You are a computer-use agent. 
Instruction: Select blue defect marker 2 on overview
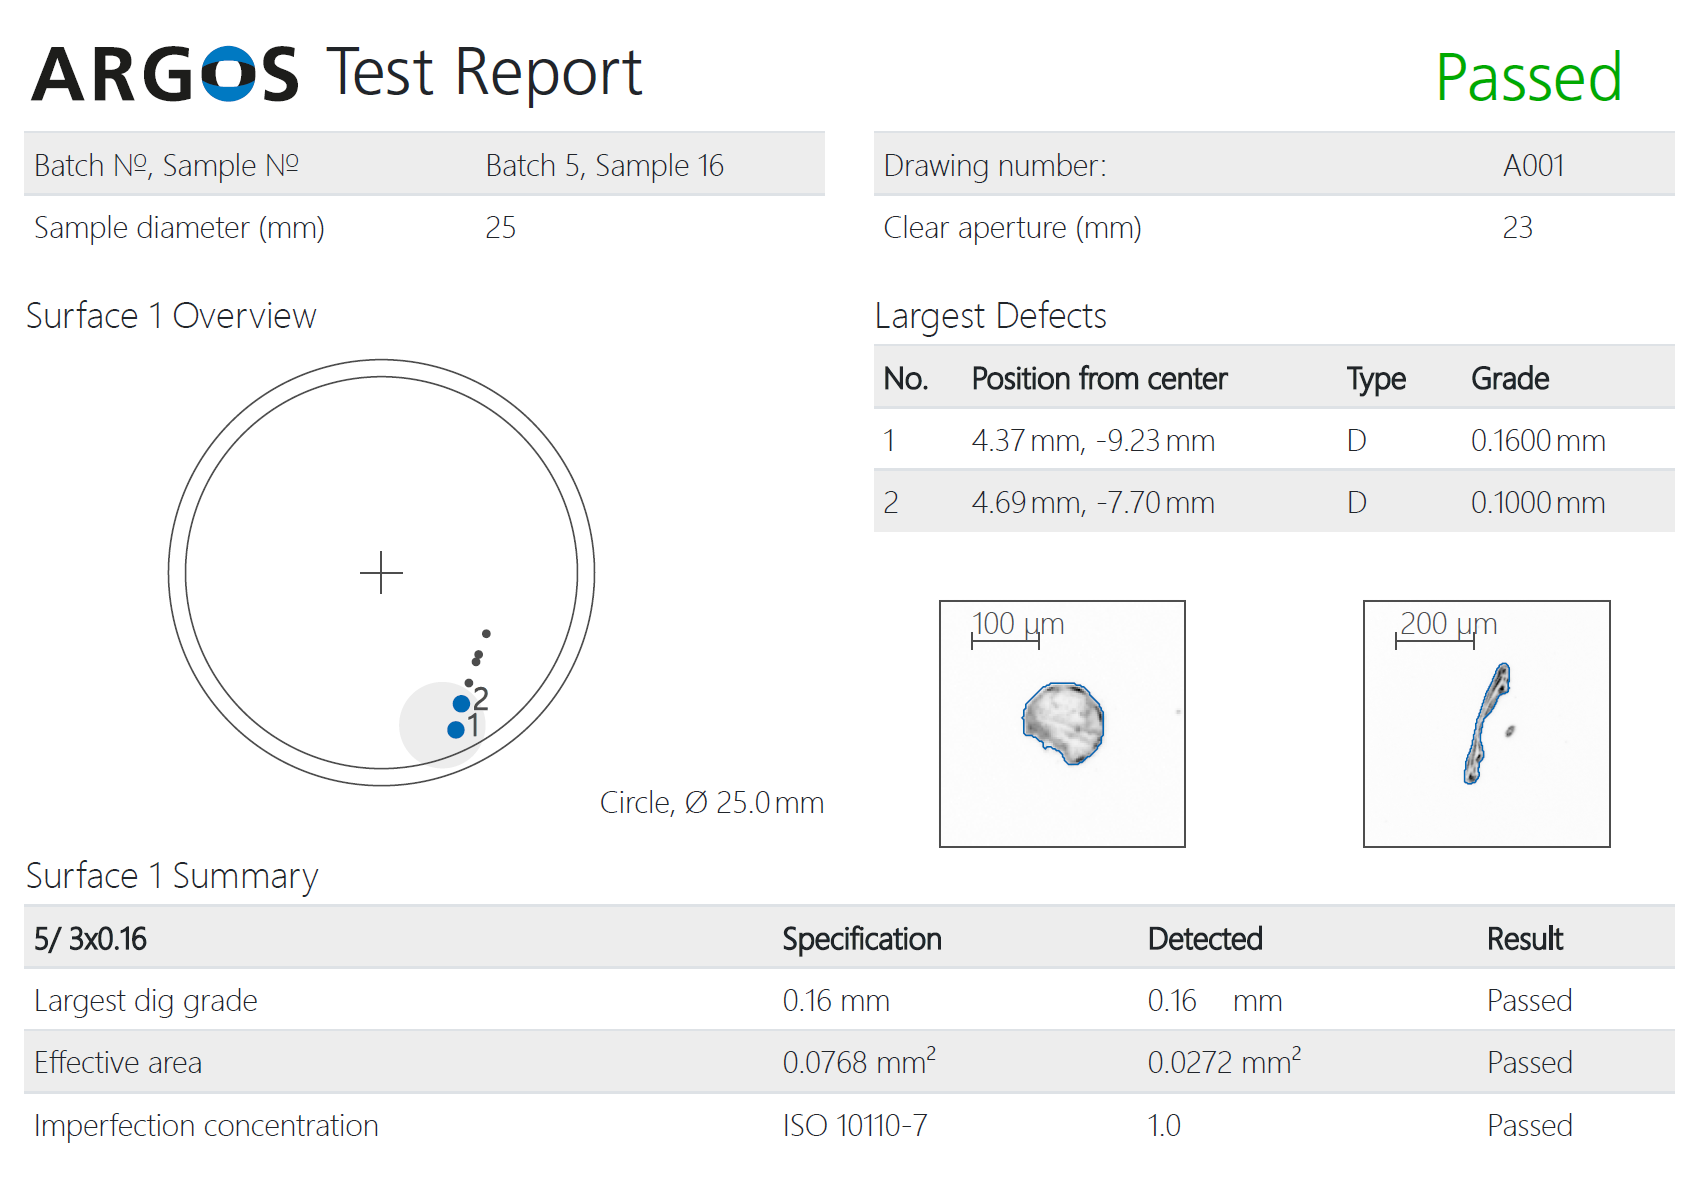[x=461, y=704]
